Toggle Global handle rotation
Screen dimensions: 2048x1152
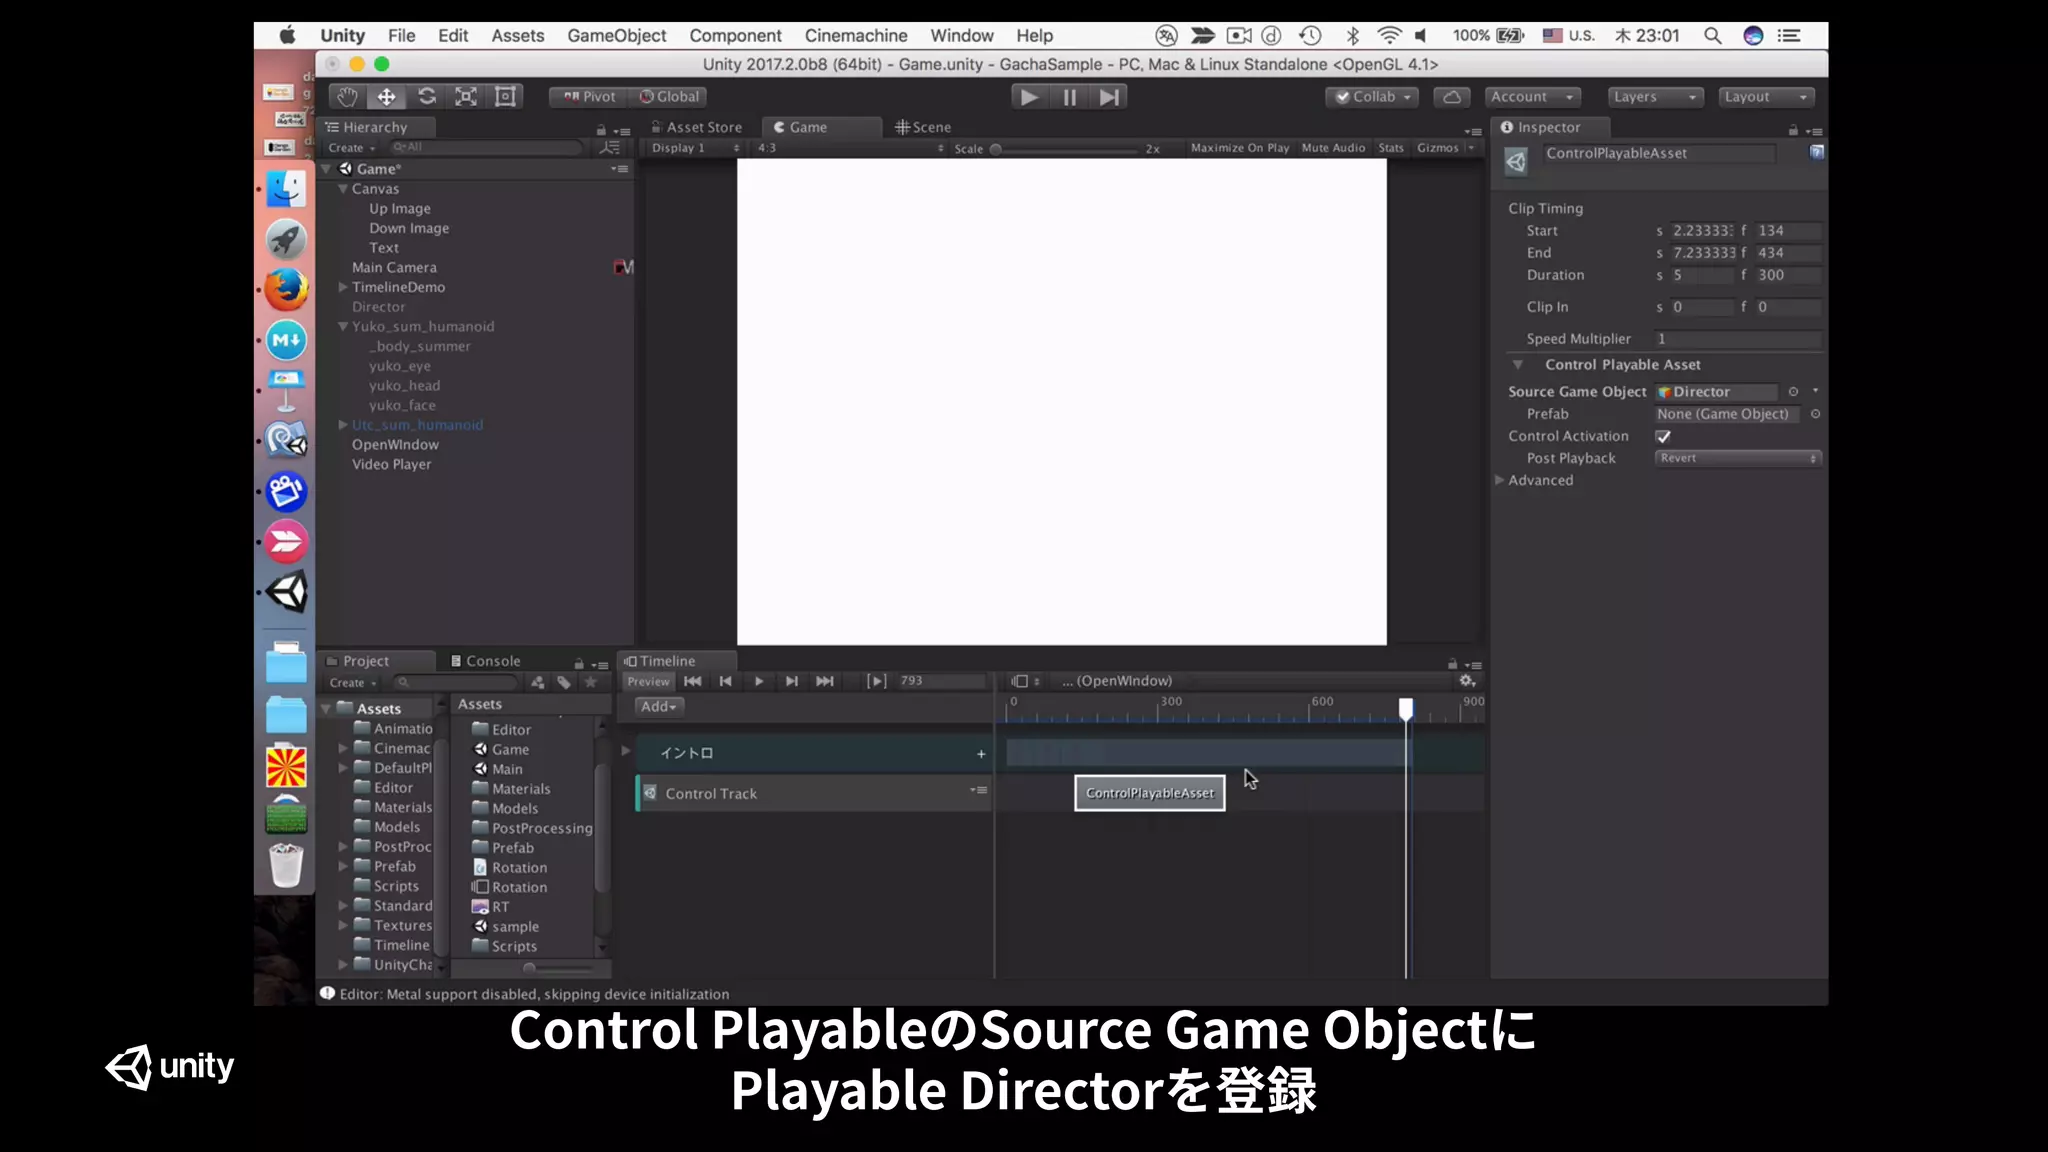point(669,97)
